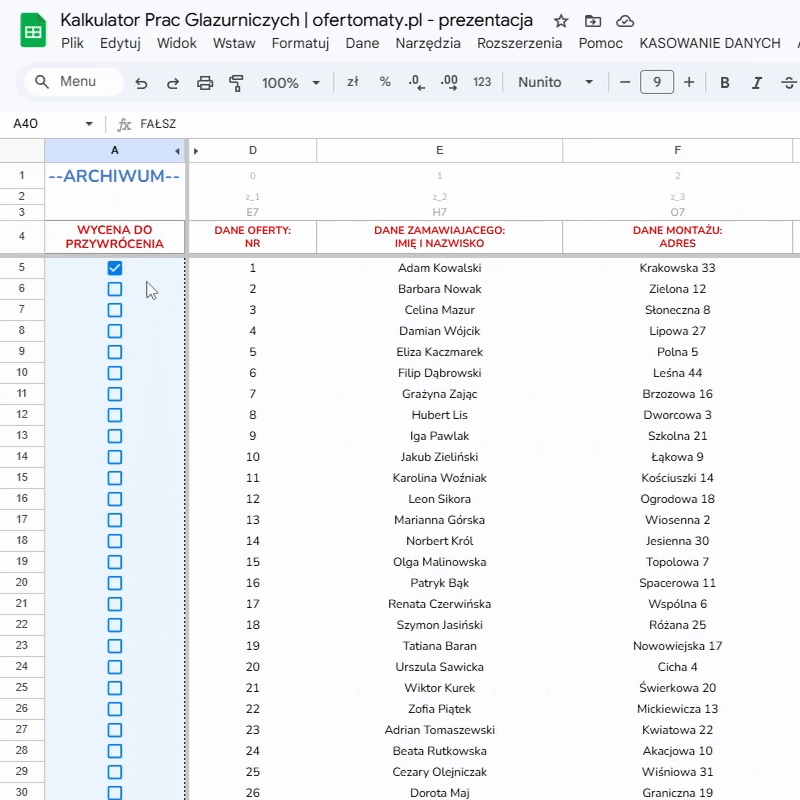Image resolution: width=800 pixels, height=800 pixels.
Task: Tick the checkbox for Jakub Zieliński row
Action: point(115,457)
